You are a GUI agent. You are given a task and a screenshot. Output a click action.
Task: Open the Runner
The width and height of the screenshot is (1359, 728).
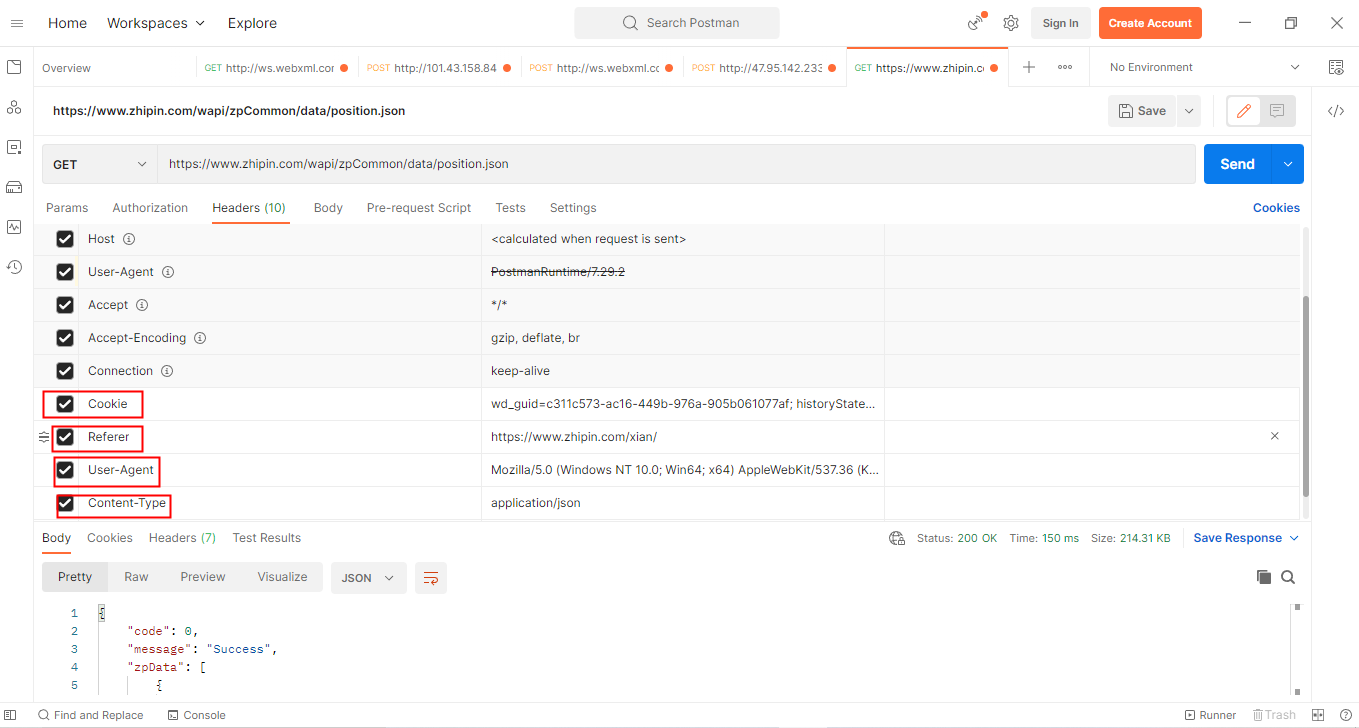[x=1211, y=715]
